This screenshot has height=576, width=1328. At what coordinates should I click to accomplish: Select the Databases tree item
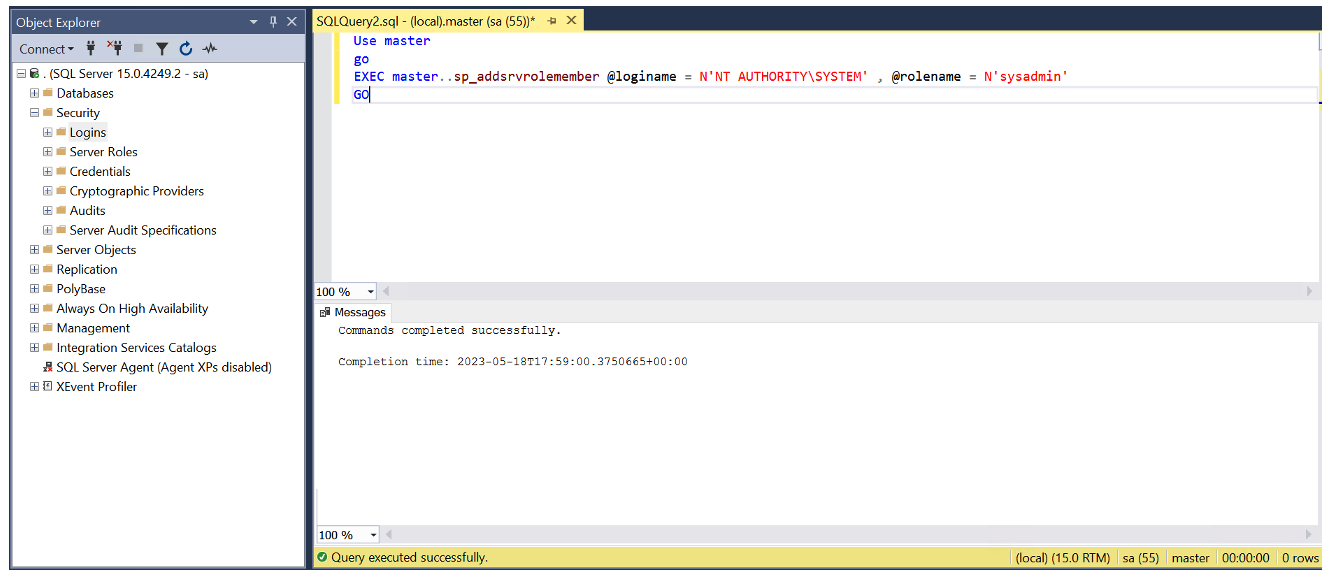[85, 93]
